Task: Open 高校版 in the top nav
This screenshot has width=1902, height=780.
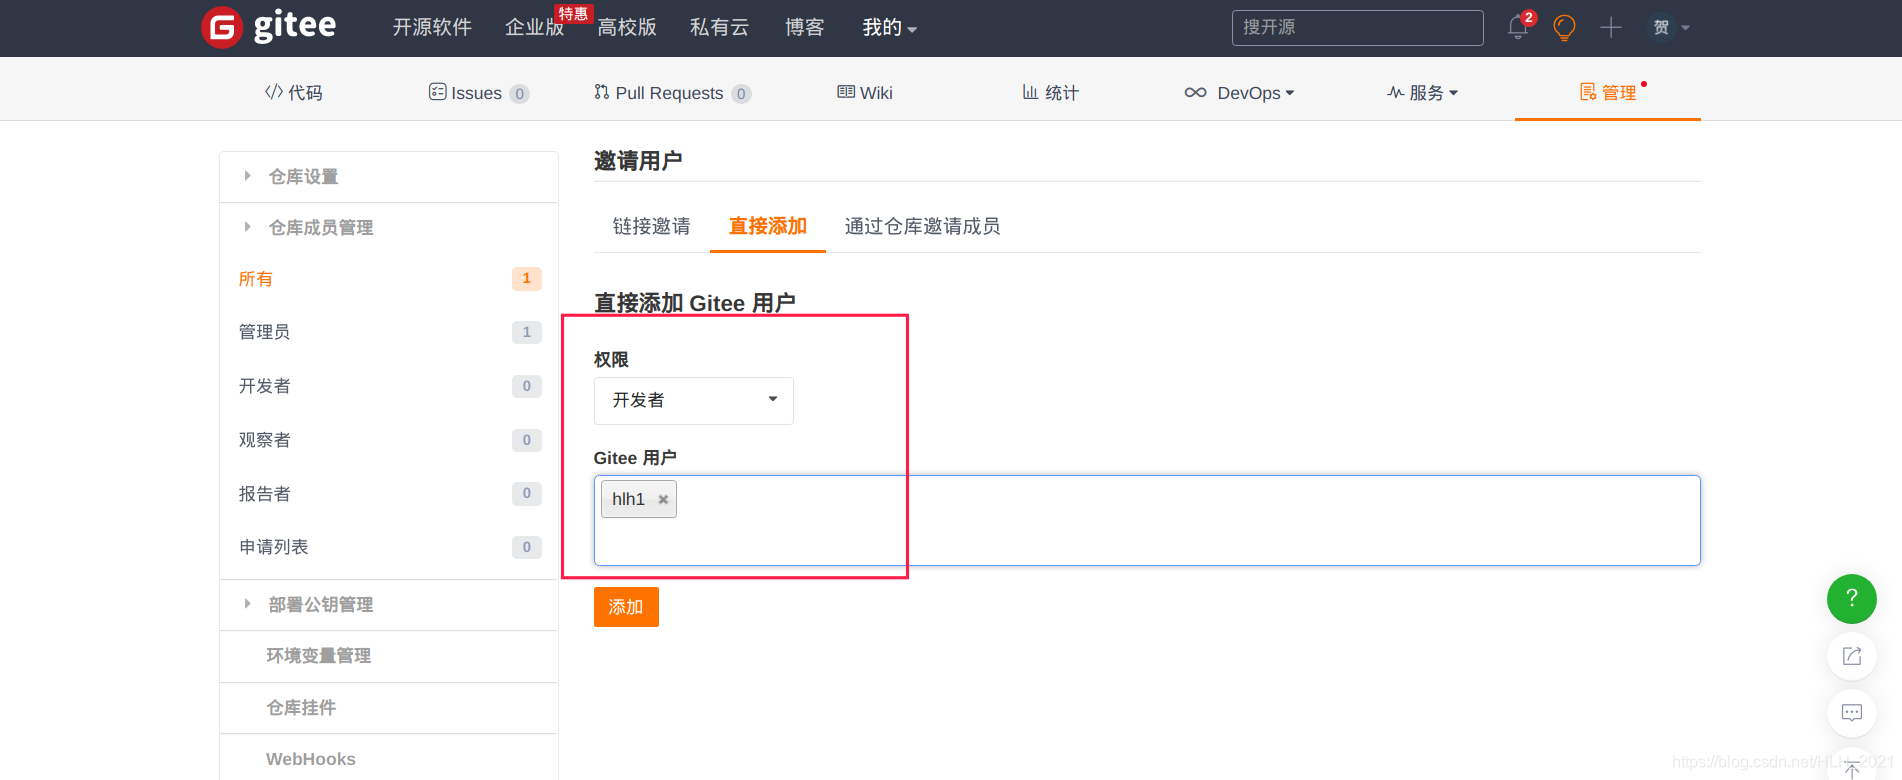Action: click(x=627, y=27)
